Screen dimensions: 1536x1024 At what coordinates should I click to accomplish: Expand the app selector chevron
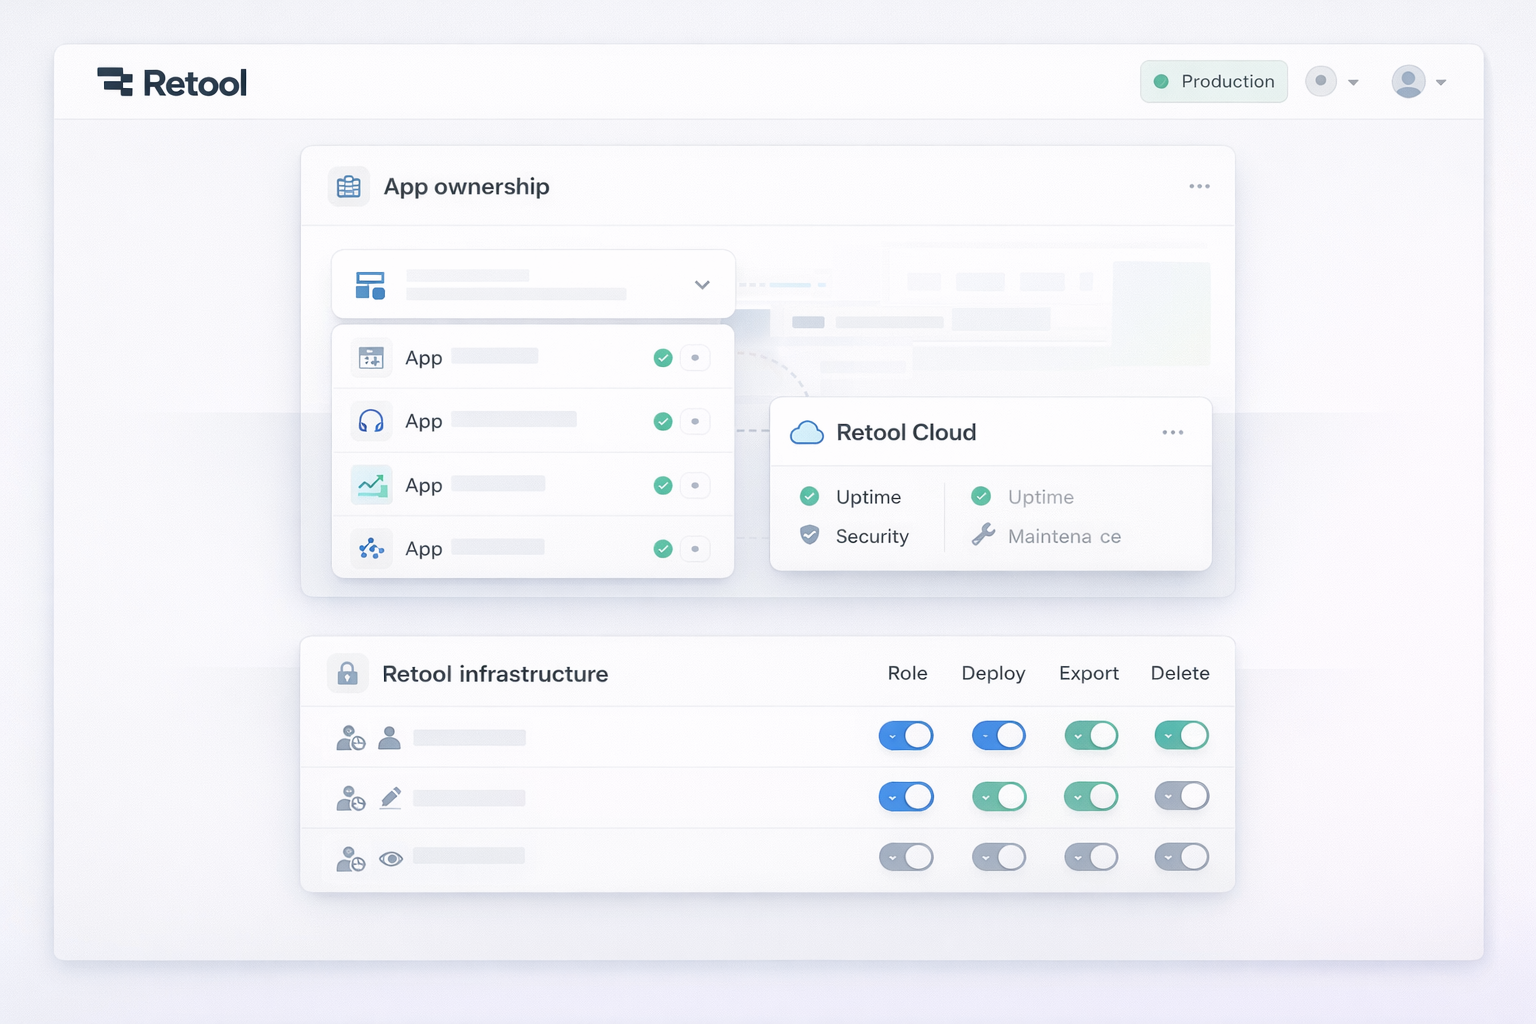pyautogui.click(x=702, y=285)
